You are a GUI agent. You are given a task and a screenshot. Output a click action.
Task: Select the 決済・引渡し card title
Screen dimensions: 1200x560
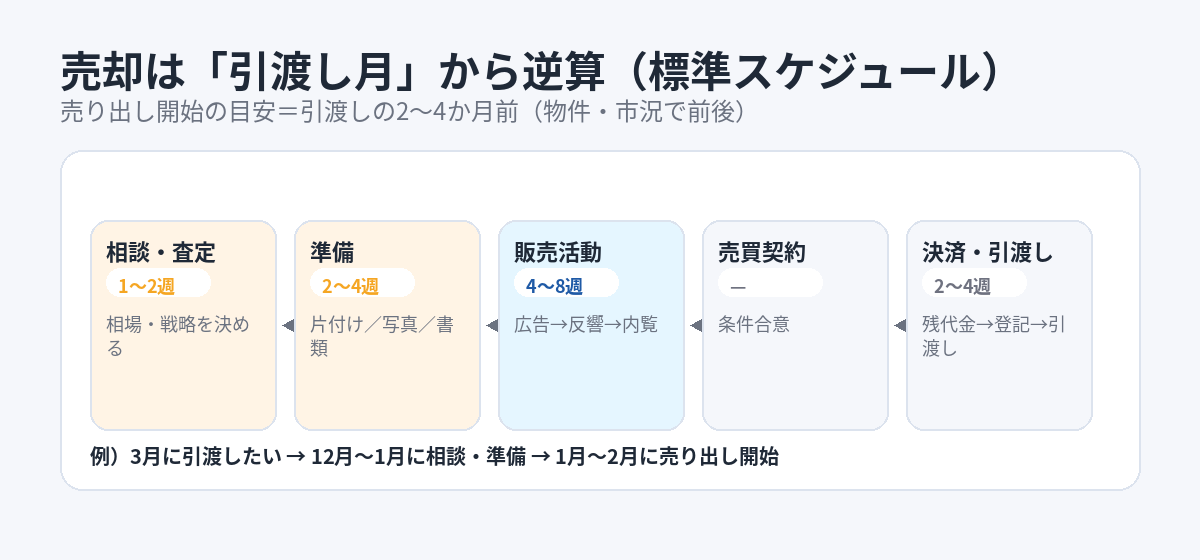tap(988, 253)
